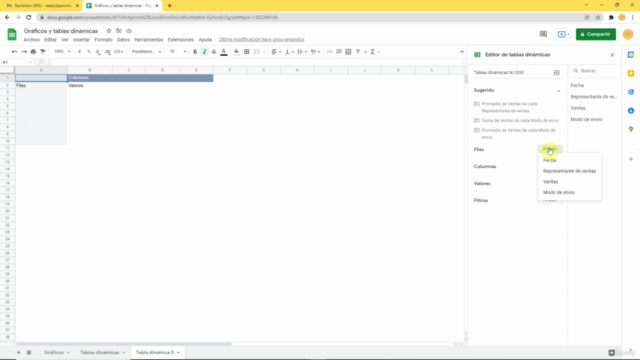
Task: Click the Última modificación link
Action: click(x=261, y=40)
